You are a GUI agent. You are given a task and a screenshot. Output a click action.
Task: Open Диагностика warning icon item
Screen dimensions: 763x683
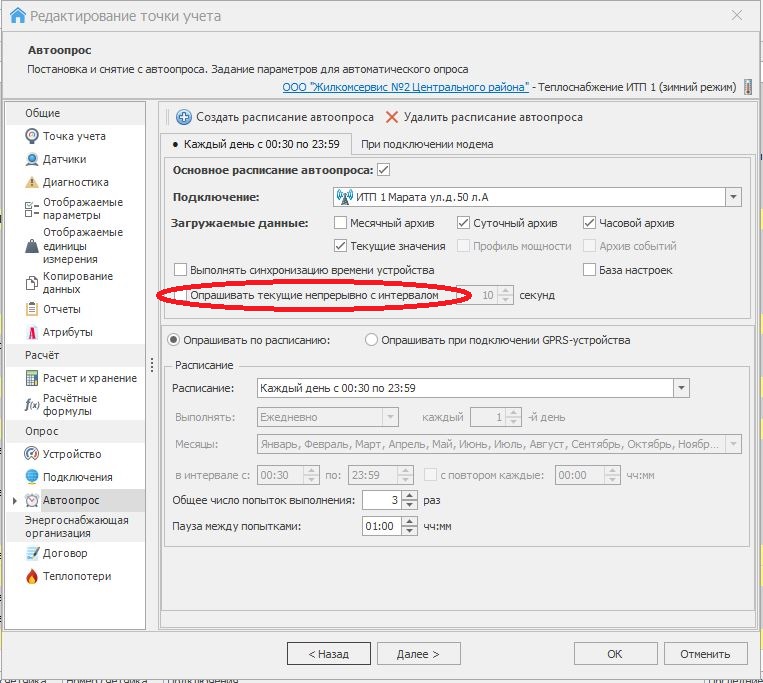[32, 182]
